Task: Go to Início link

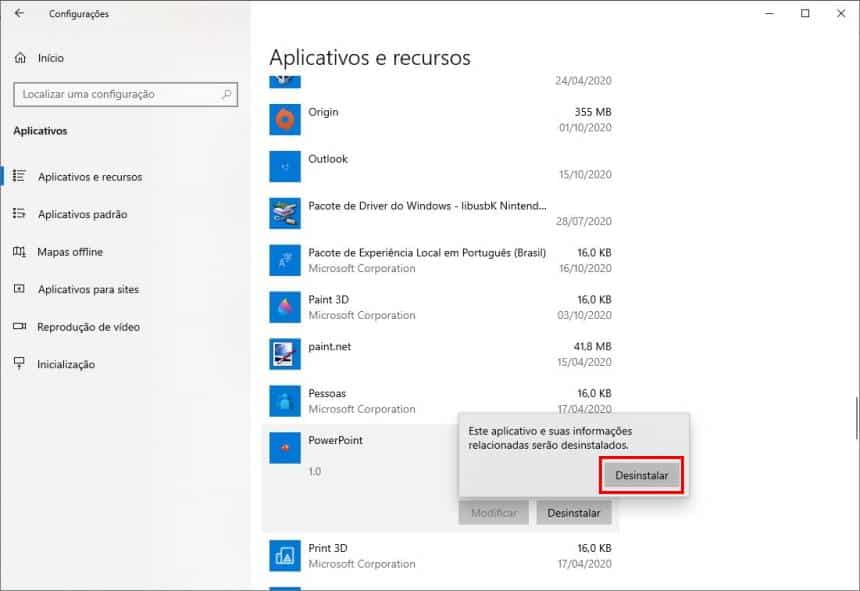Action: tap(50, 58)
